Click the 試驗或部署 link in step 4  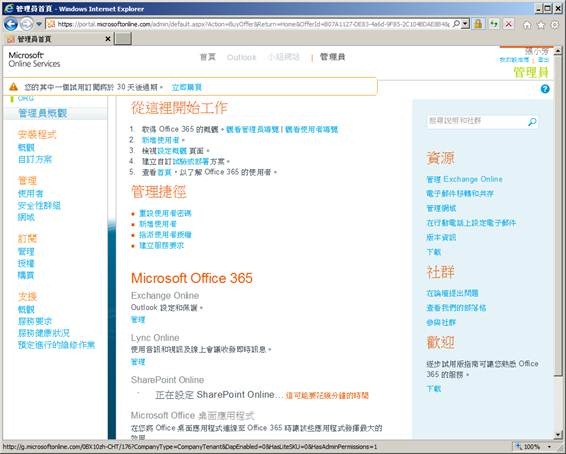[191, 161]
